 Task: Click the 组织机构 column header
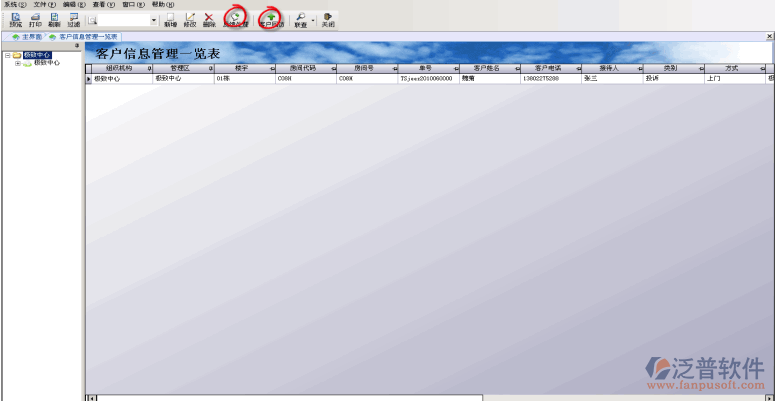point(122,68)
